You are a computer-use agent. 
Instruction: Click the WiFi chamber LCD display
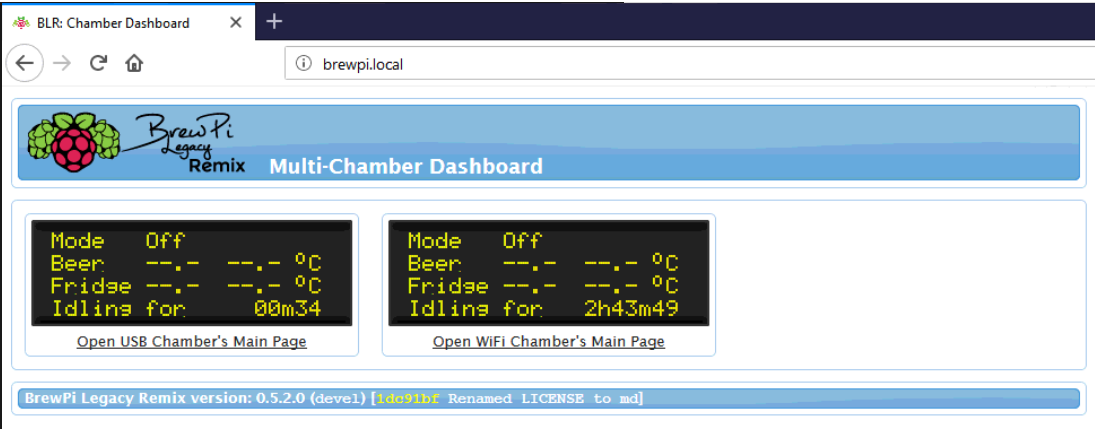click(549, 273)
